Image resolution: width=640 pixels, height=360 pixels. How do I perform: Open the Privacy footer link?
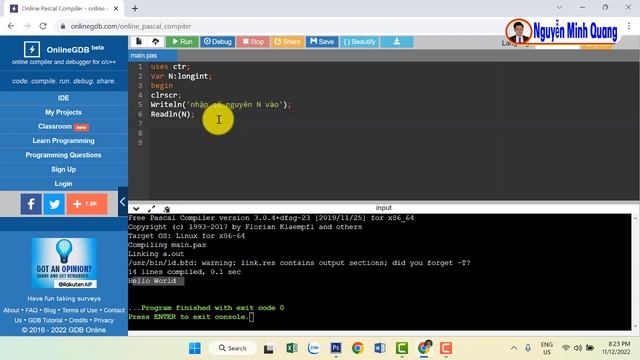104,320
